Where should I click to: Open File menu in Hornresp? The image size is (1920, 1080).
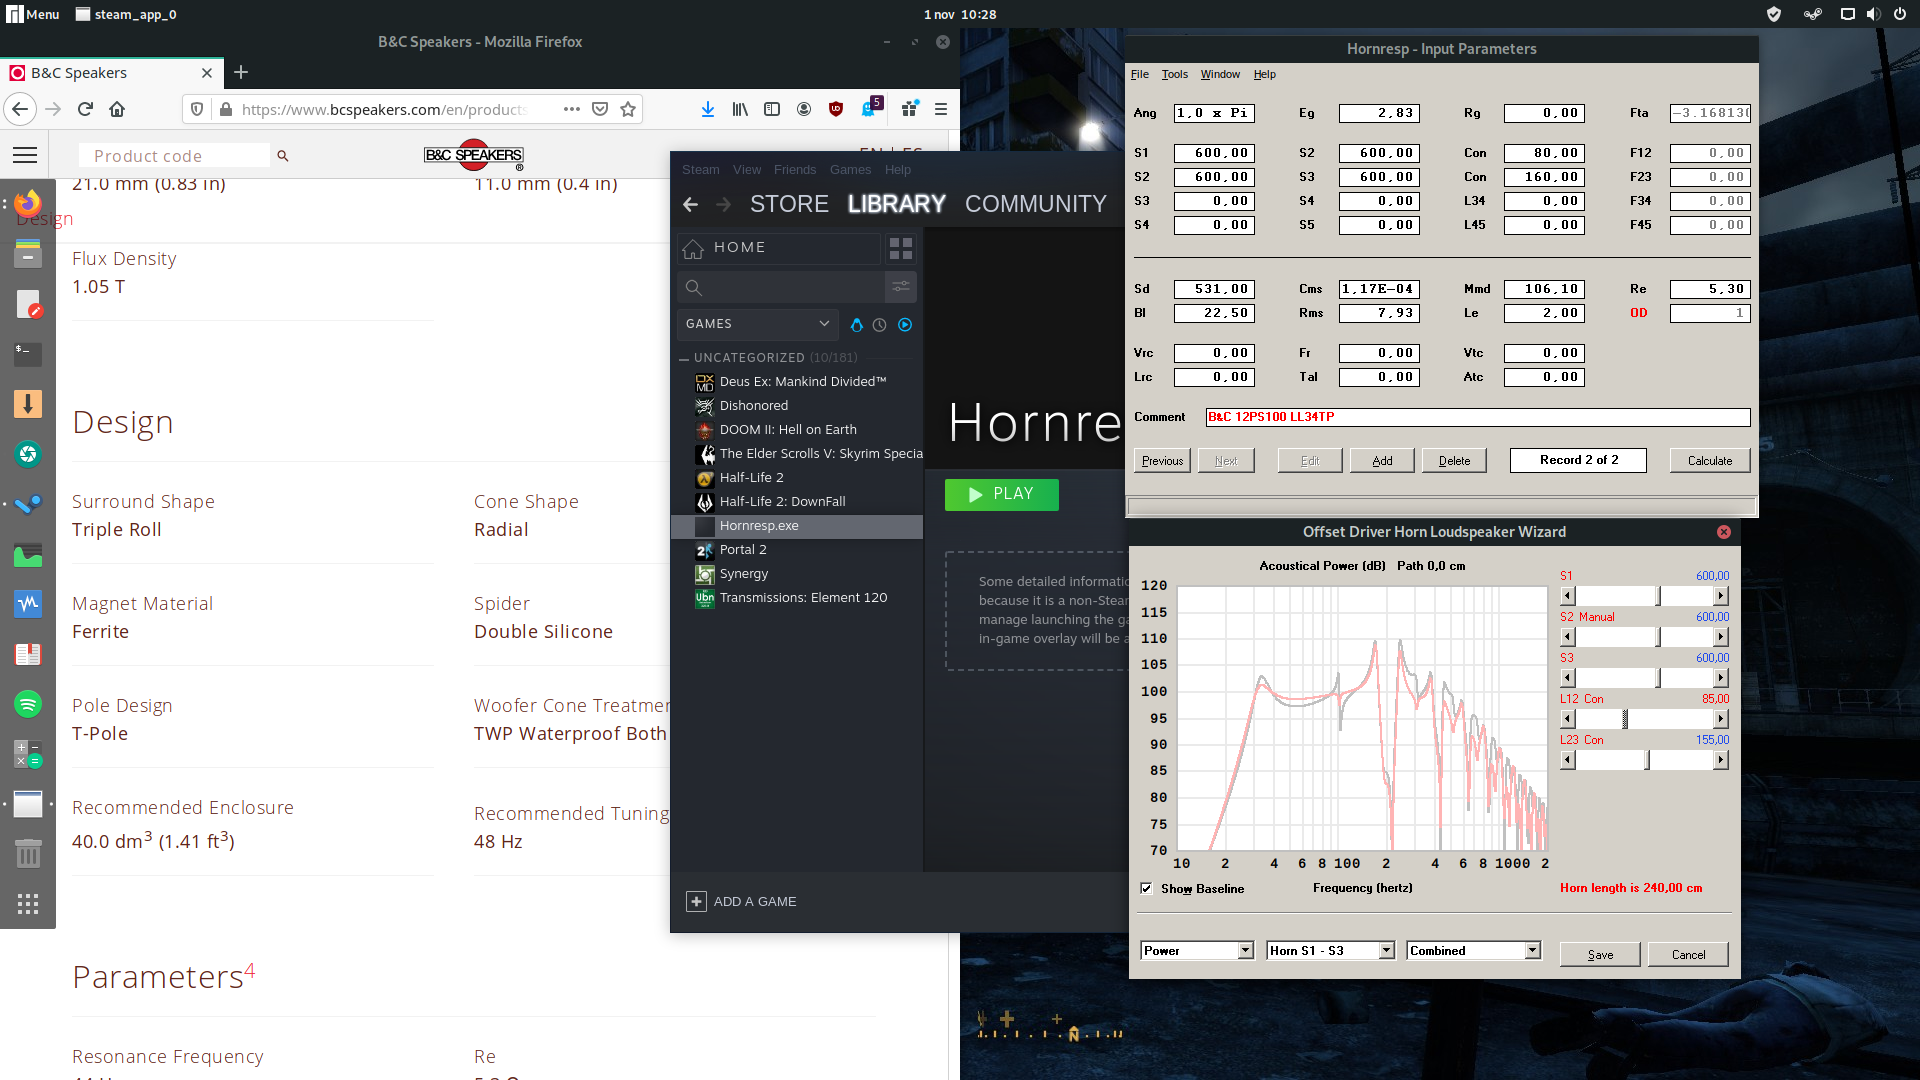click(x=1139, y=74)
